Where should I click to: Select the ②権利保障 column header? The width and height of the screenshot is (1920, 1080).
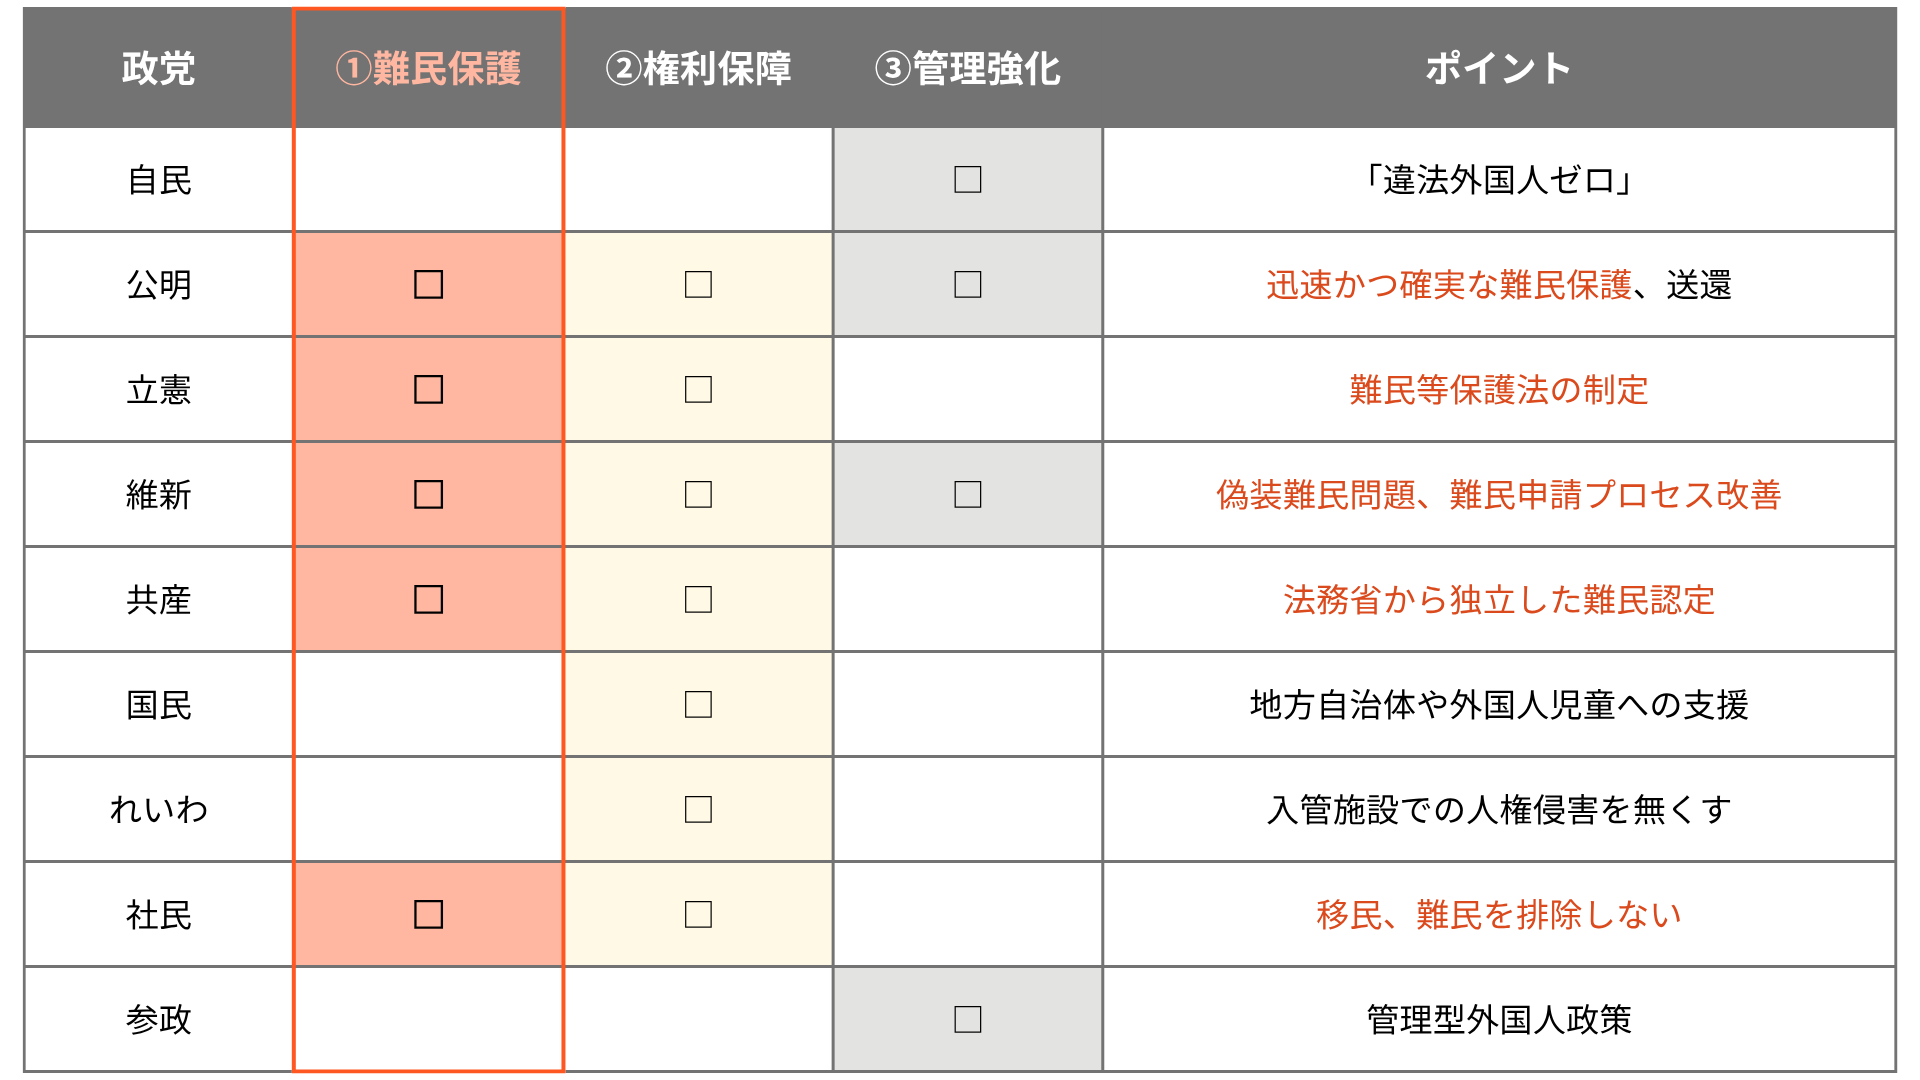[x=698, y=69]
